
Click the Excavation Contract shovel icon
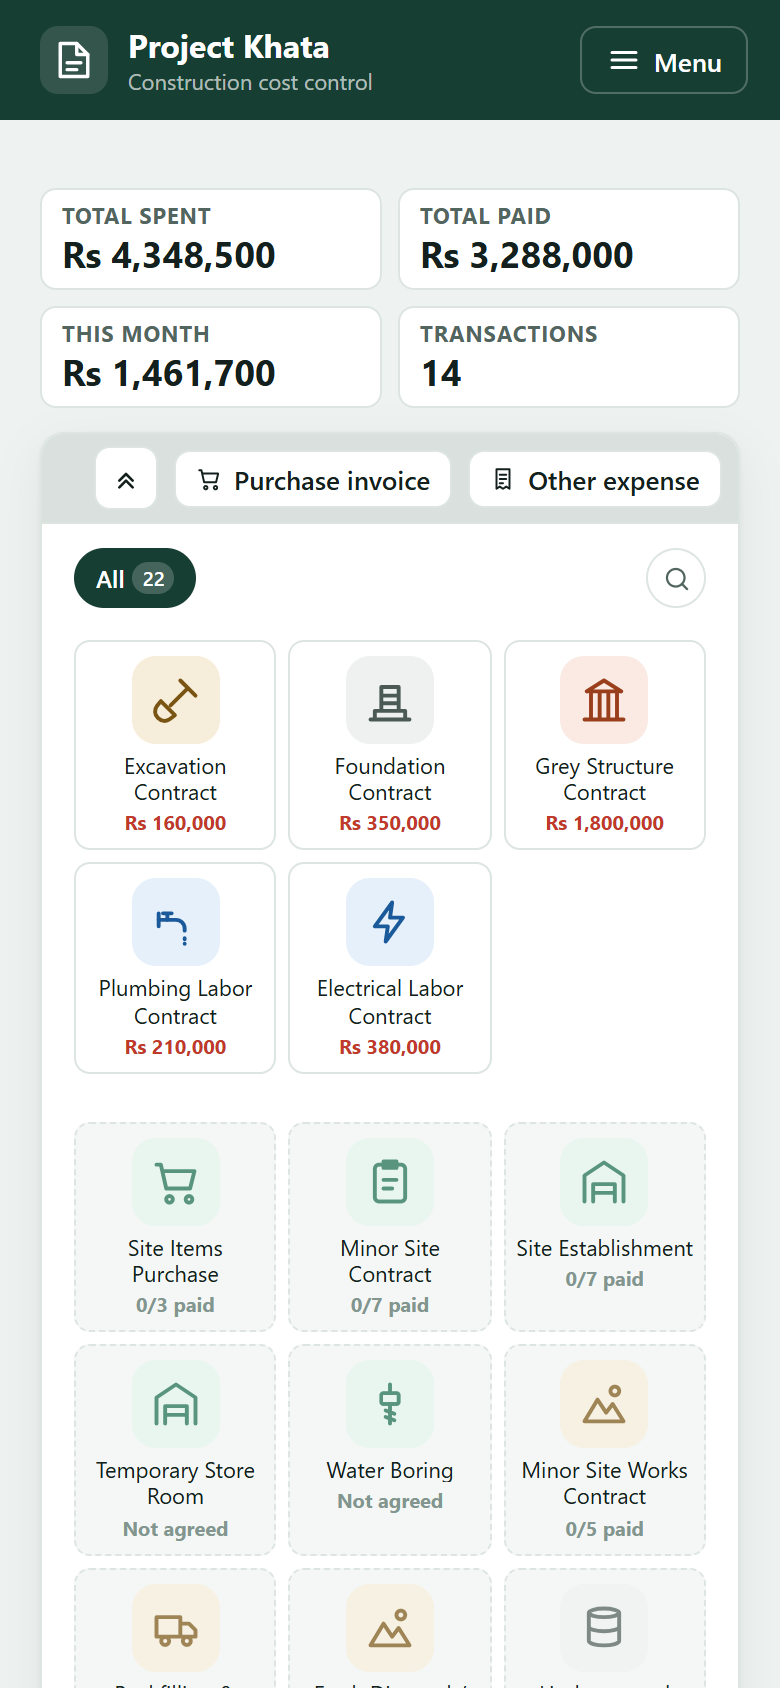pos(176,700)
